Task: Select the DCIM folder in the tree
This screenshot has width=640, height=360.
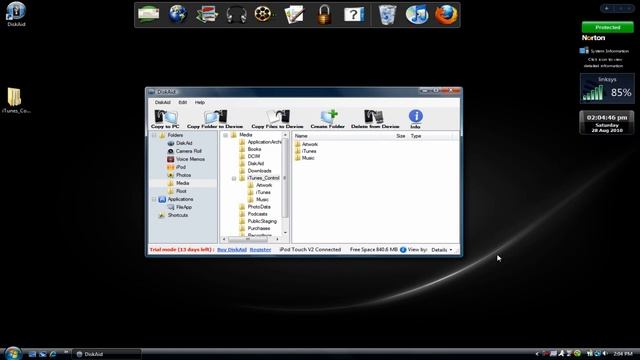Action: (250, 156)
